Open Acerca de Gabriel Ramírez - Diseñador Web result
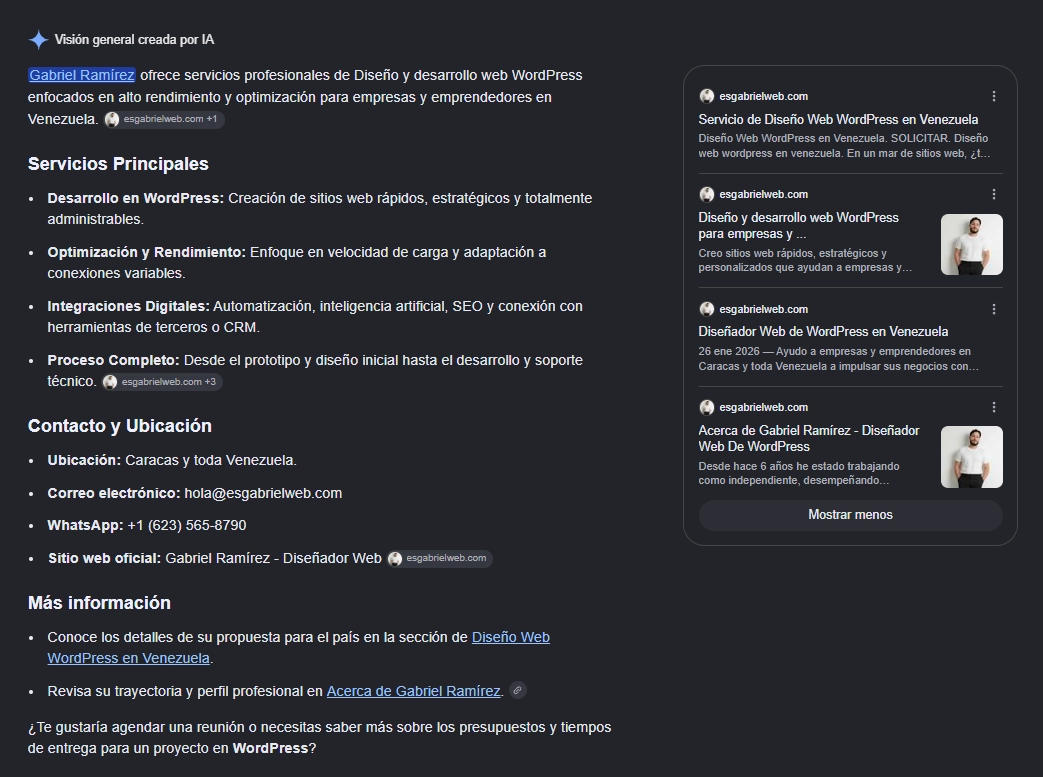Viewport: 1043px width, 777px height. pyautogui.click(x=809, y=438)
